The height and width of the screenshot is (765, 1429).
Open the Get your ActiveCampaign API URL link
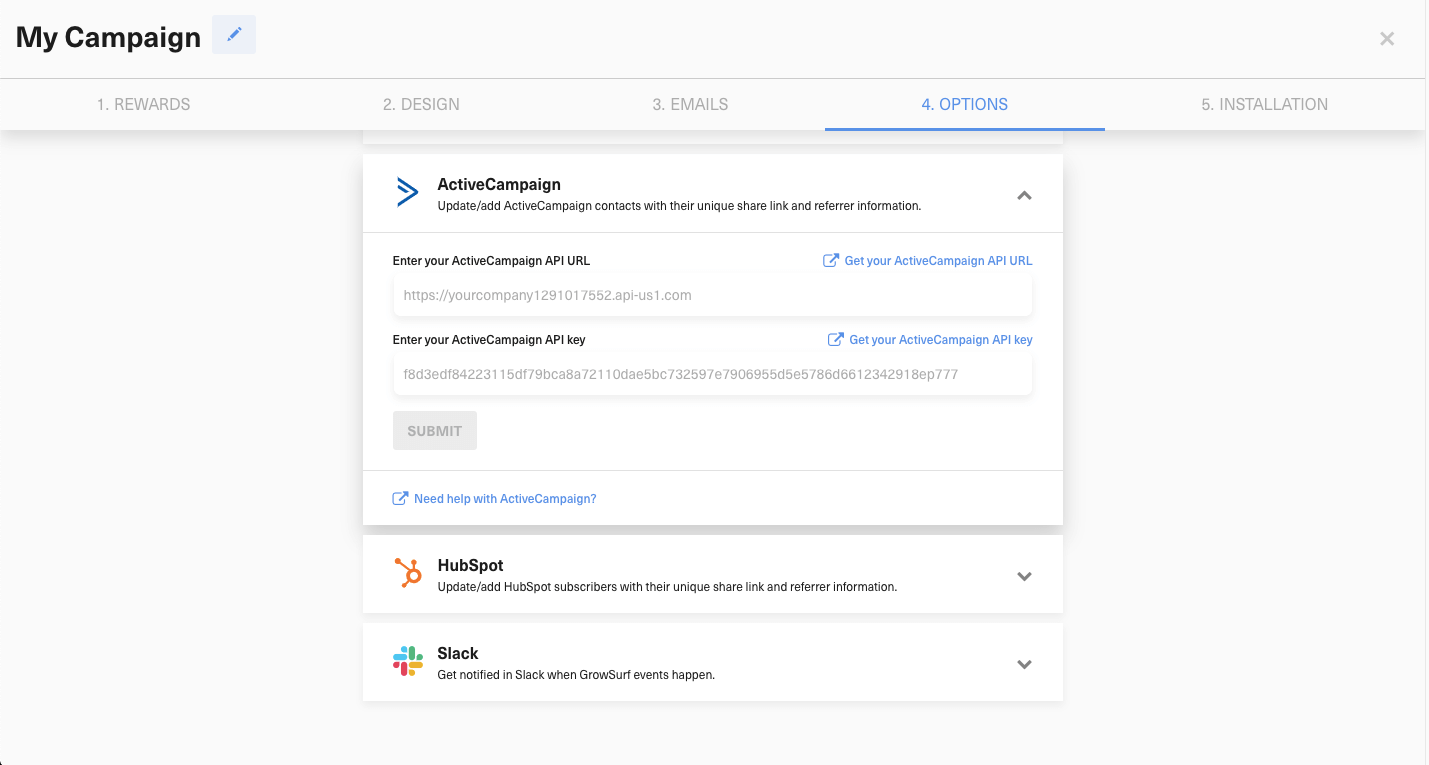(938, 260)
